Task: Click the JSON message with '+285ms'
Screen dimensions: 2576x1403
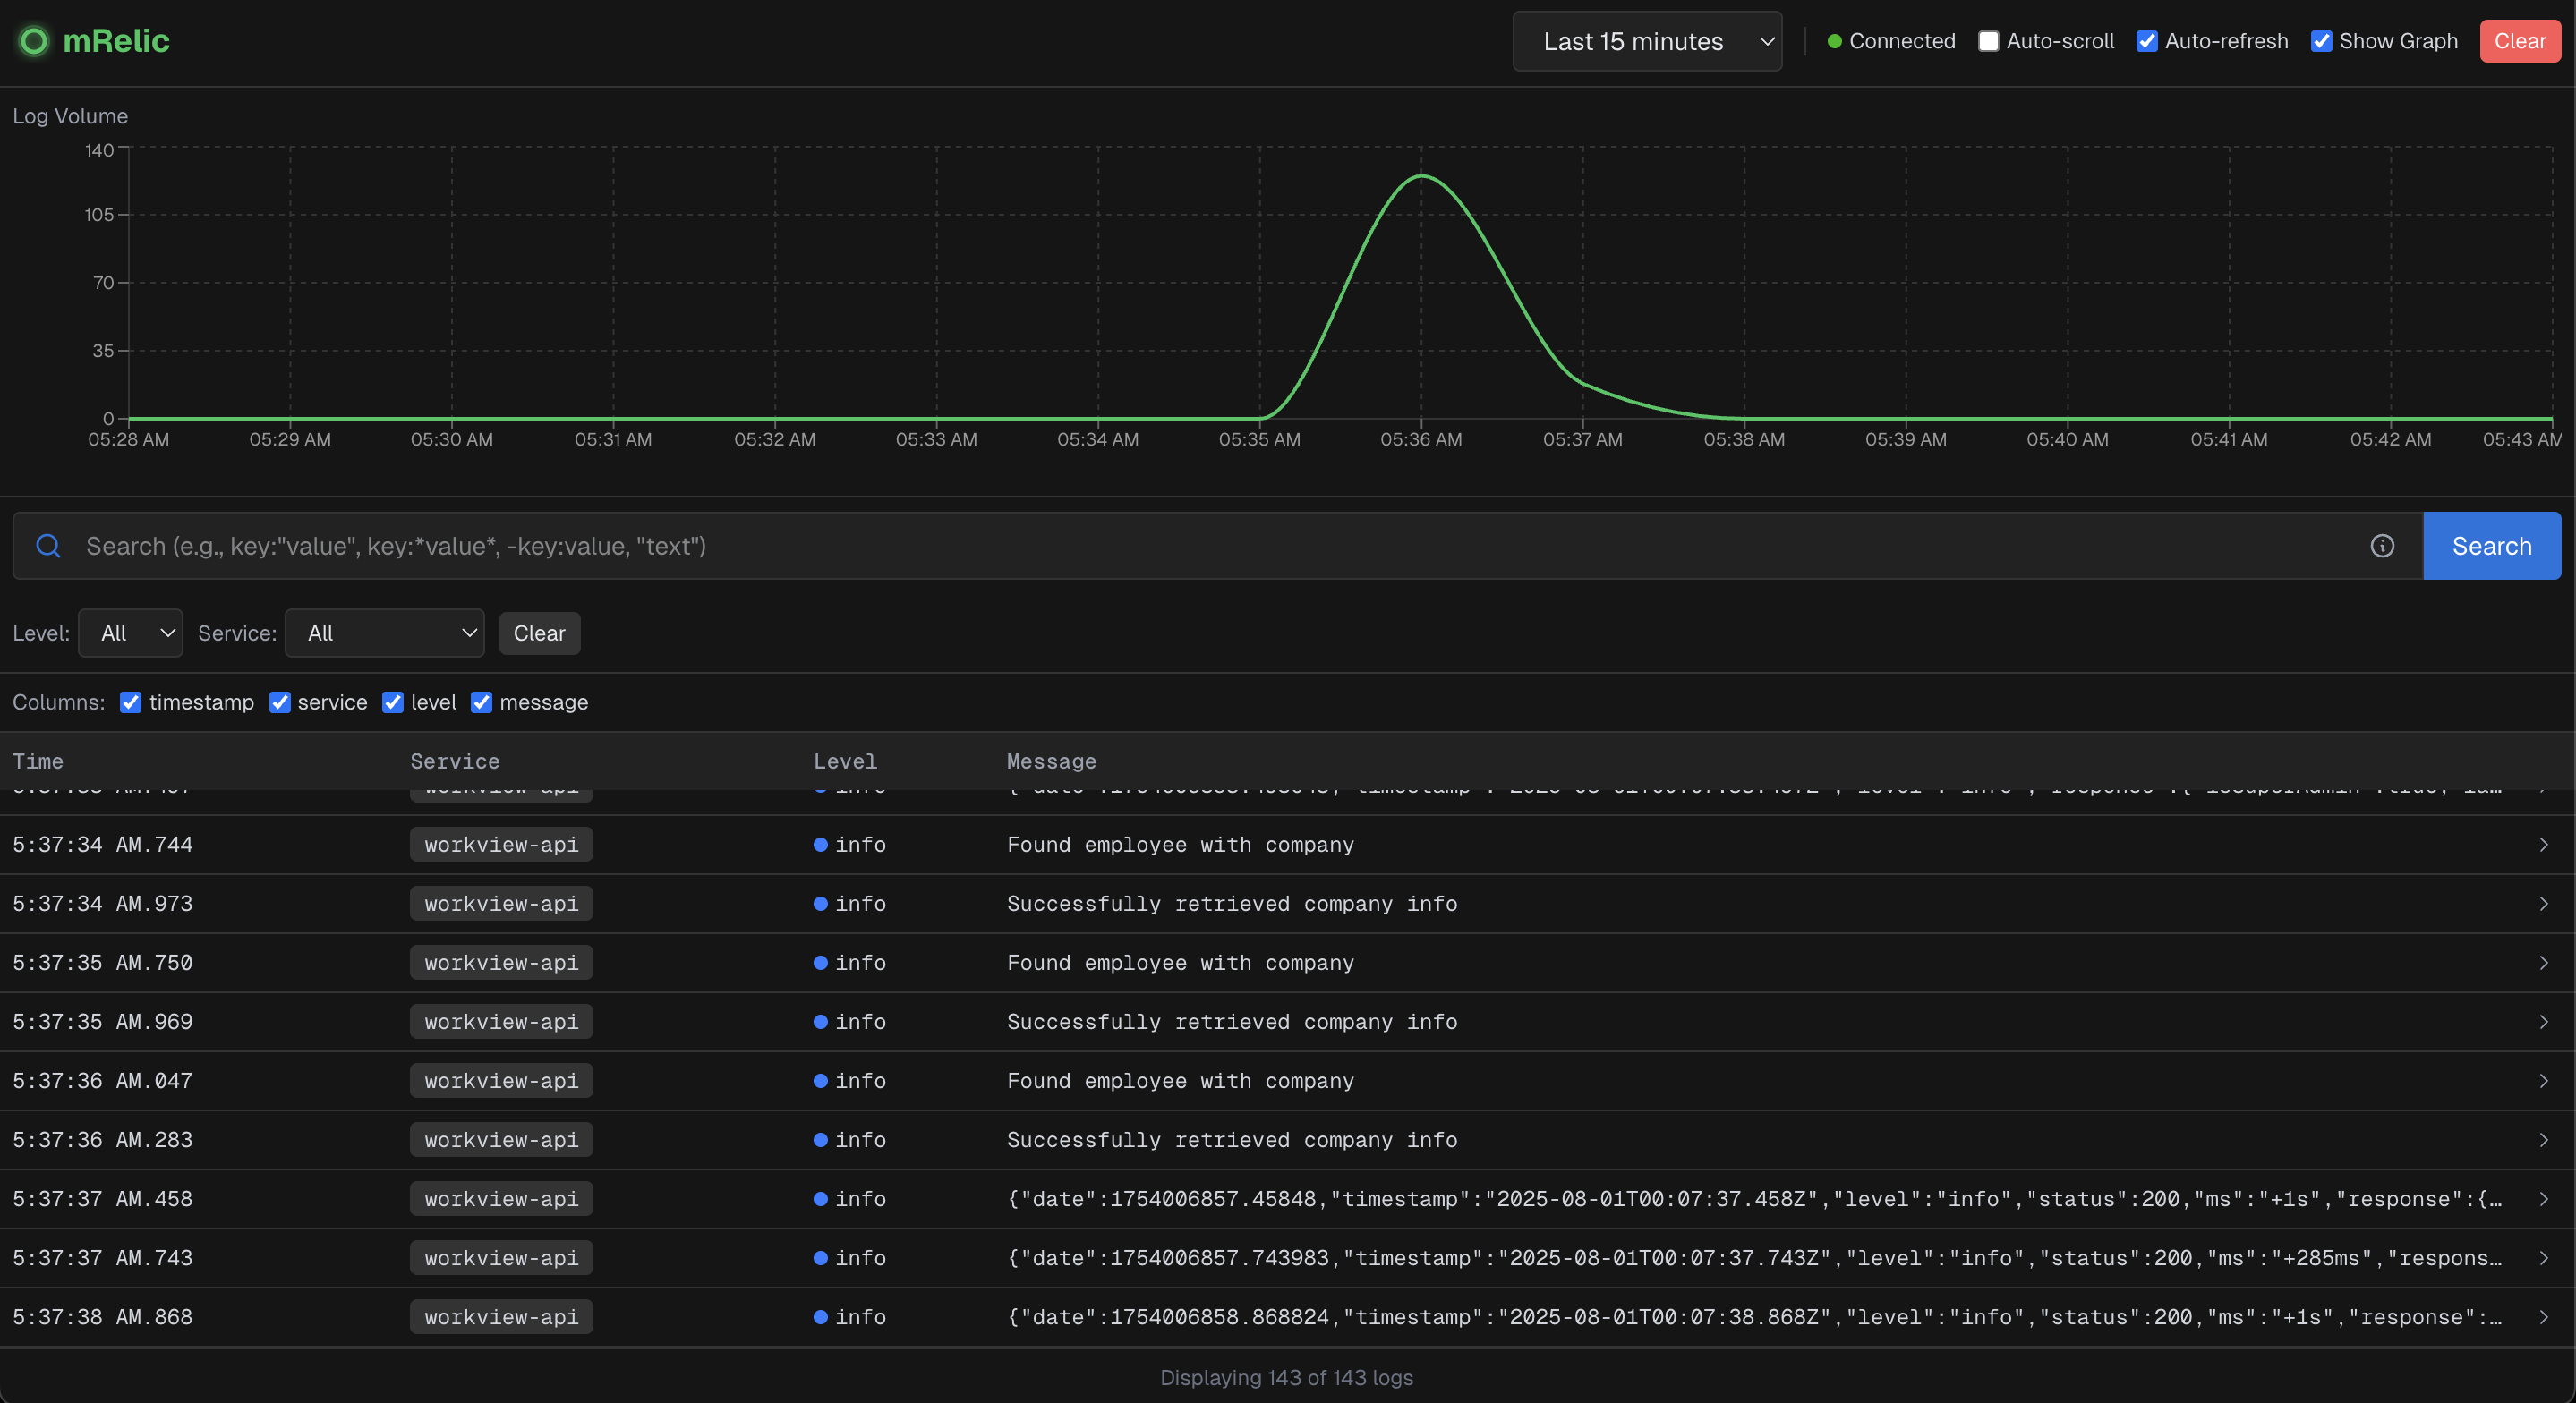Action: [1754, 1258]
